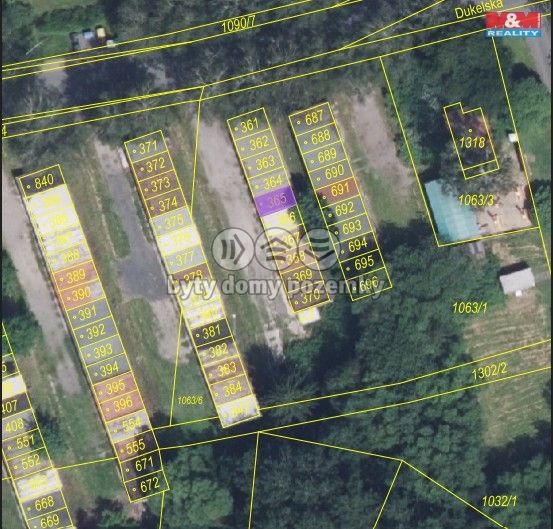Select the purple highlighted parcel 365
Screen dimensions: 553x529
pos(276,201)
